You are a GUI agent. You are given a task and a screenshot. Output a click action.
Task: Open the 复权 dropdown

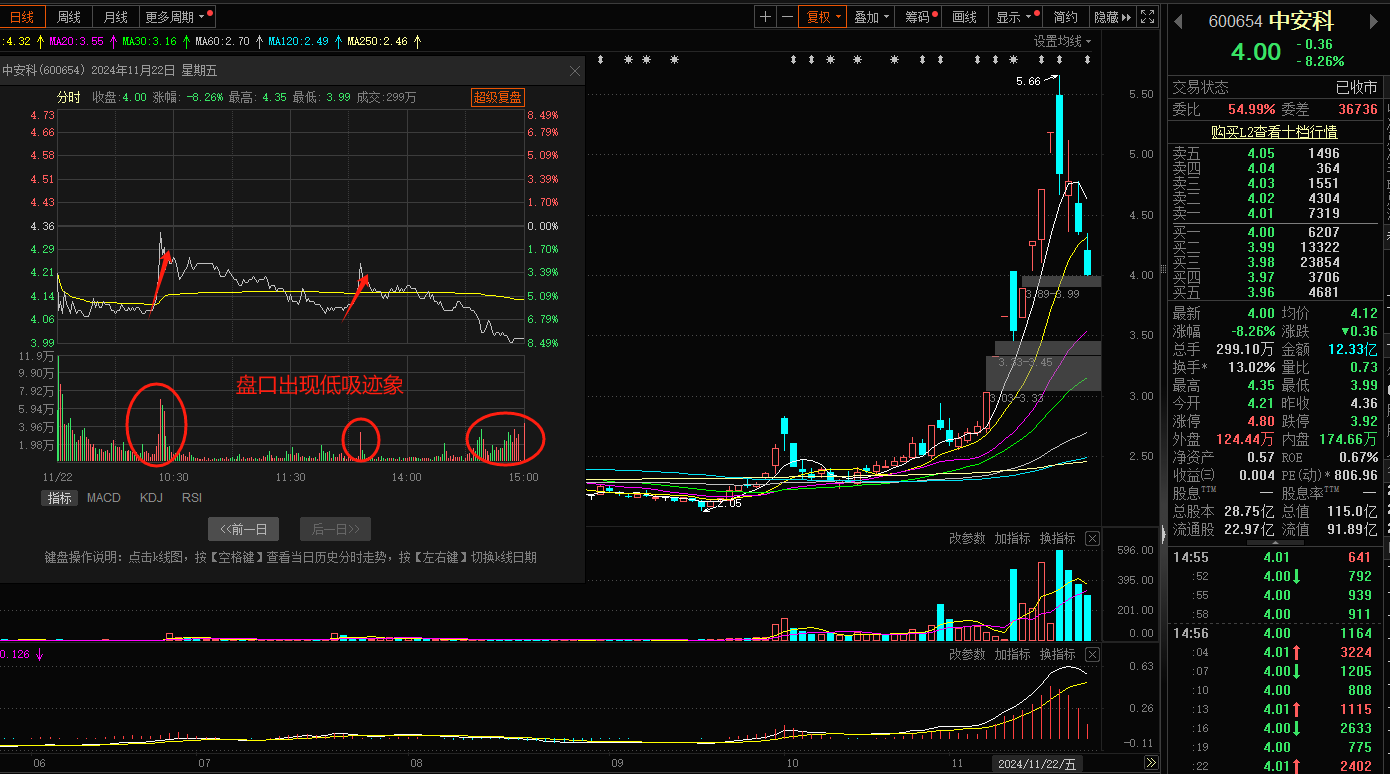point(823,17)
